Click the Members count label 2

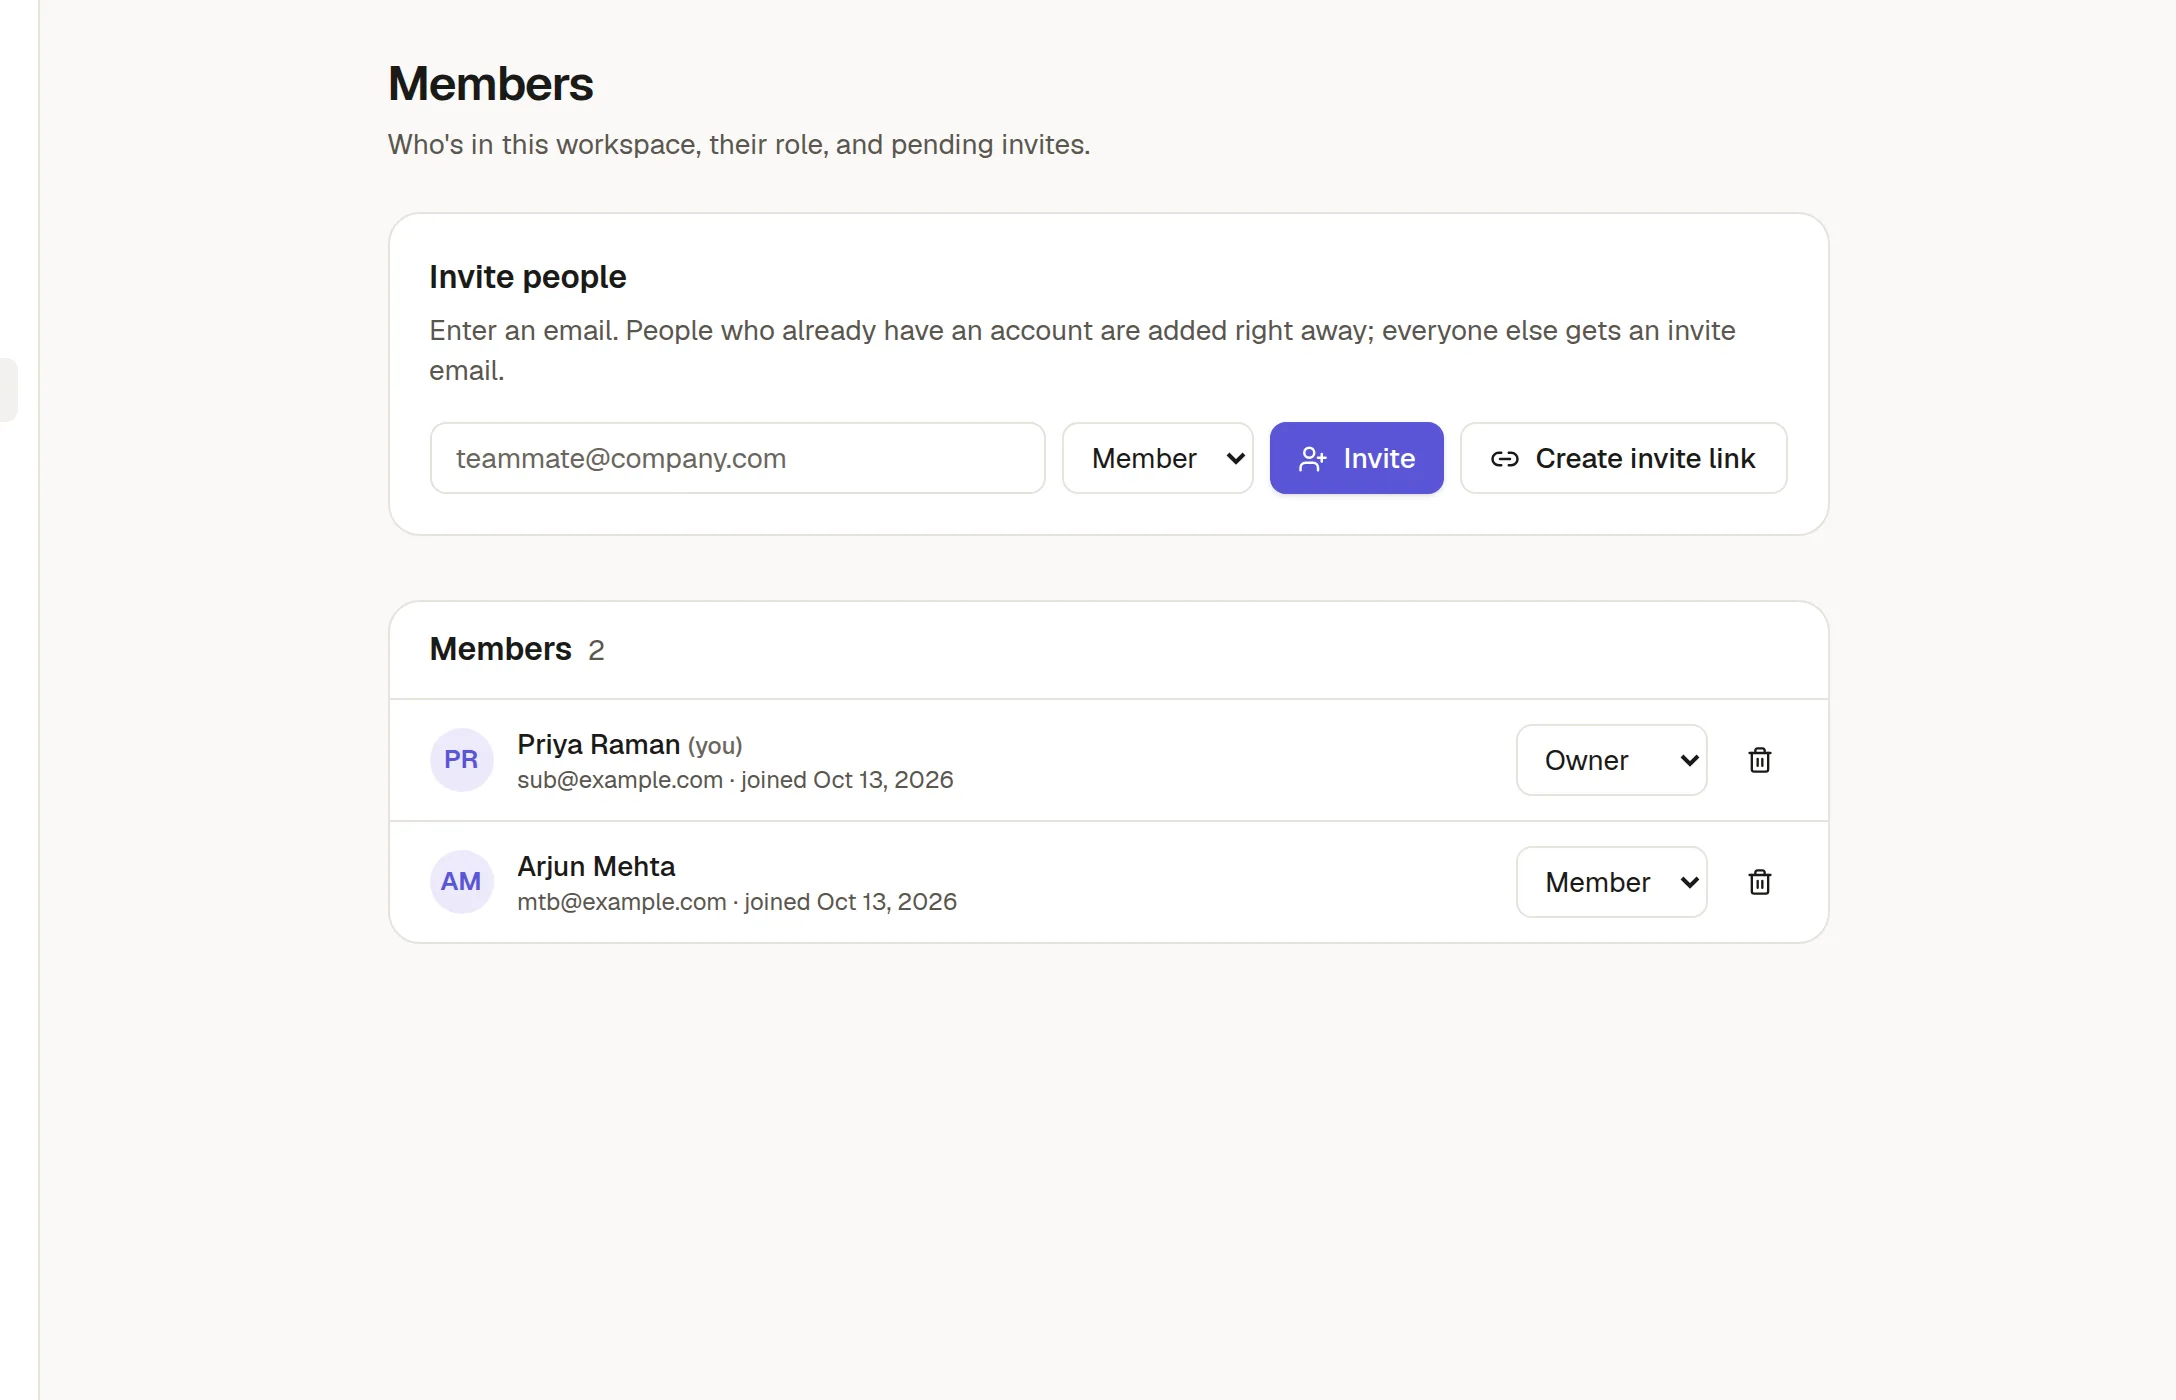tap(596, 650)
